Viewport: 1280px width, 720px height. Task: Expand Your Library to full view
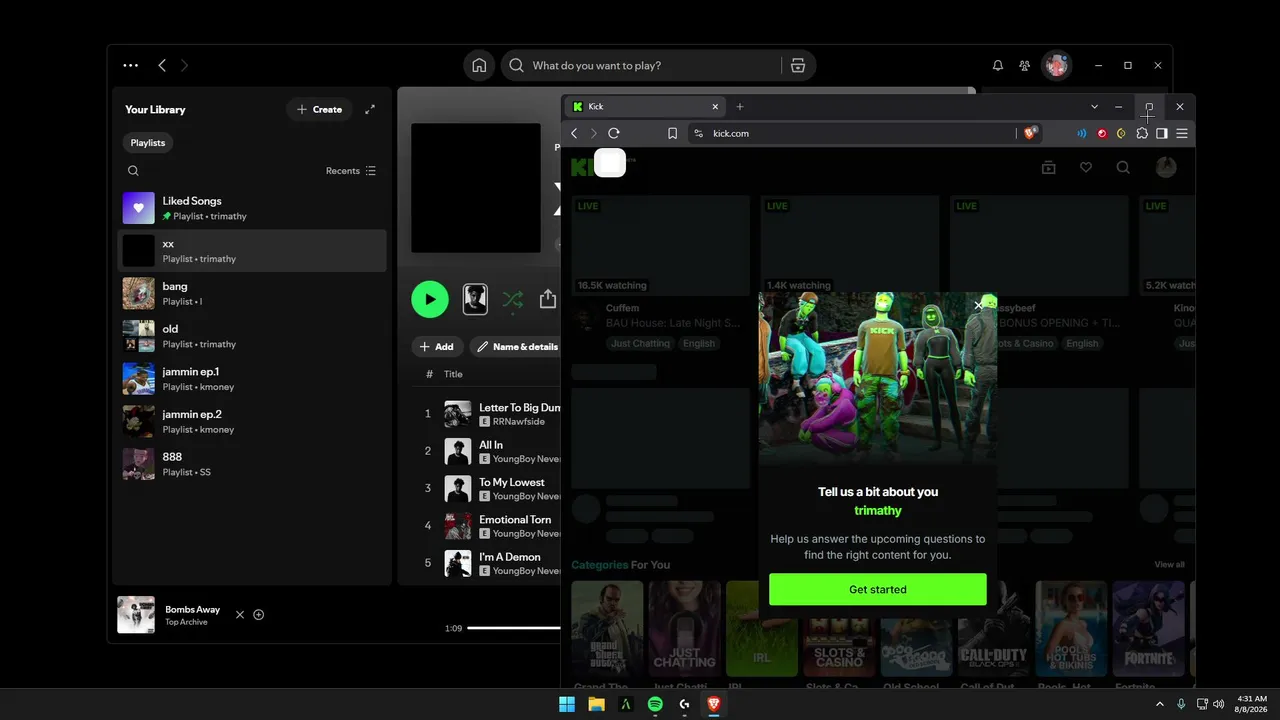pos(370,109)
